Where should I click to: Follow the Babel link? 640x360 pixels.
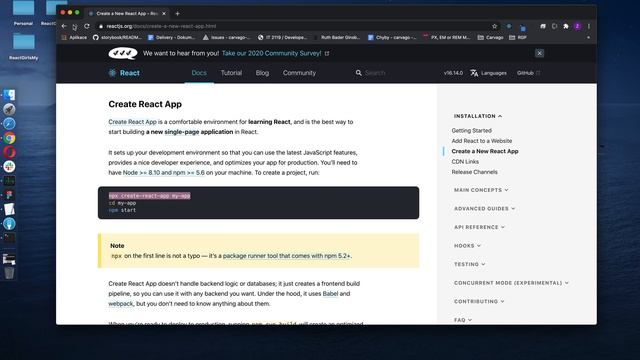click(330, 293)
